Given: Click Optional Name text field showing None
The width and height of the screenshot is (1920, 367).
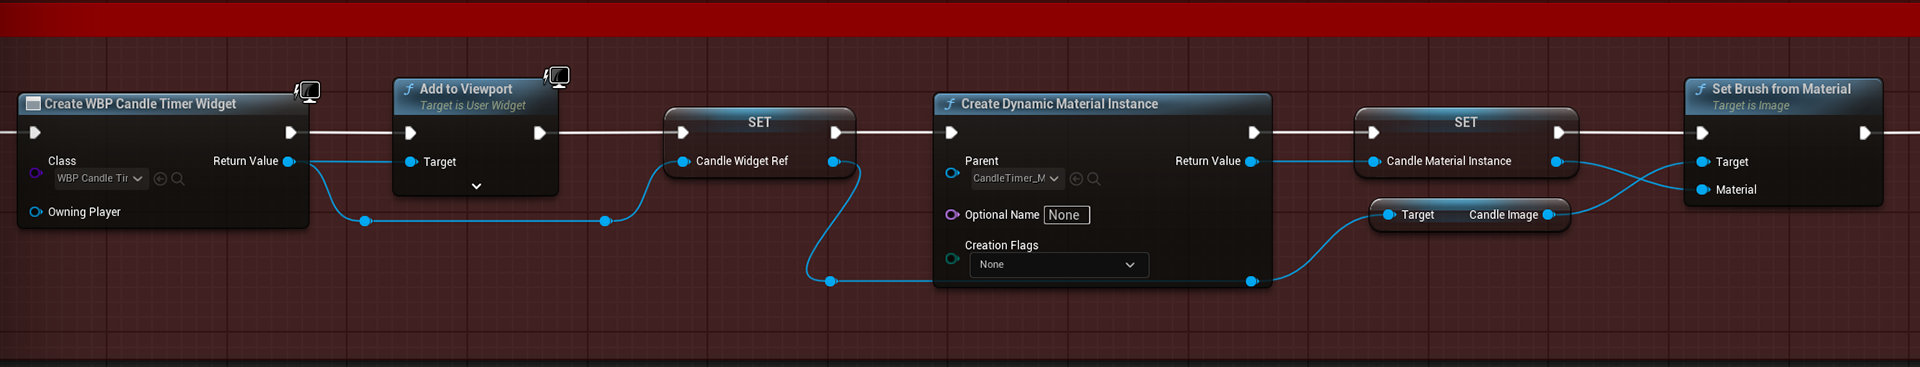Looking at the screenshot, I should click(x=1066, y=215).
